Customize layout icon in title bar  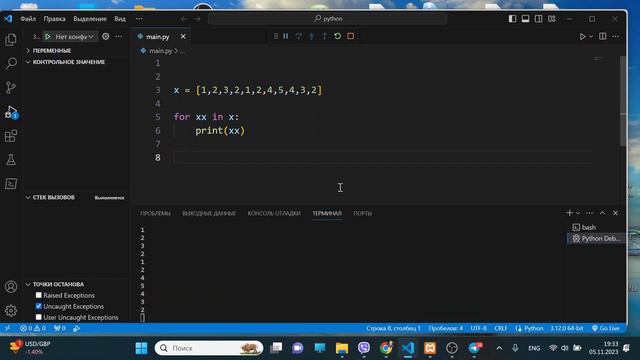(x=551, y=19)
